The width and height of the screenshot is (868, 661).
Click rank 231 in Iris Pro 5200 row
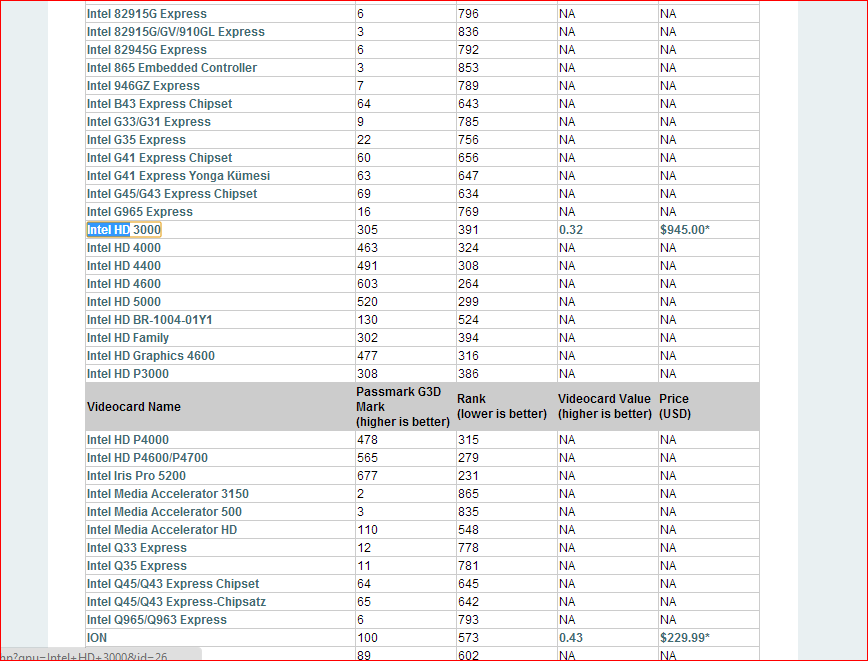pyautogui.click(x=468, y=476)
